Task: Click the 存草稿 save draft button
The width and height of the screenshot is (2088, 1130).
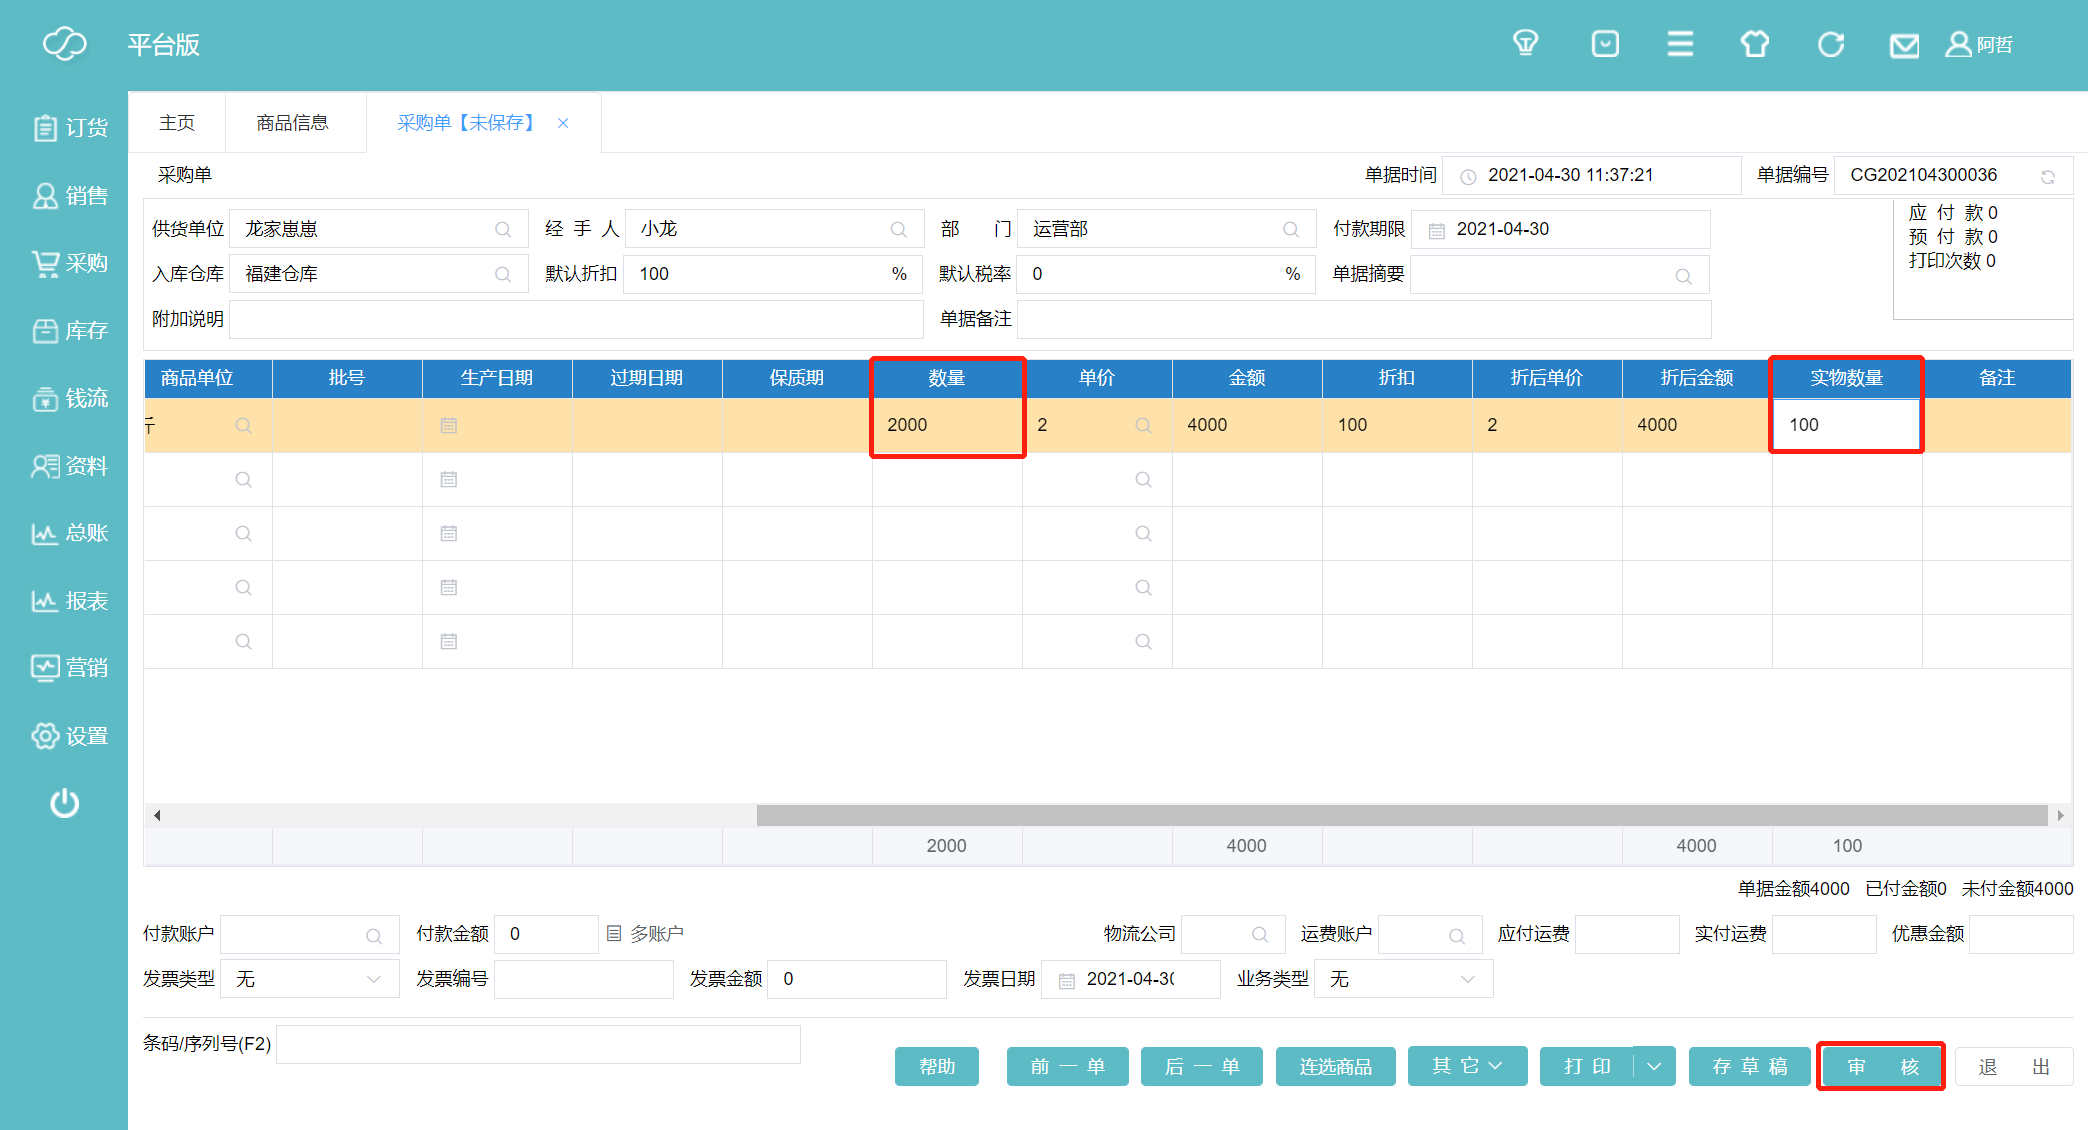Action: pos(1749,1066)
